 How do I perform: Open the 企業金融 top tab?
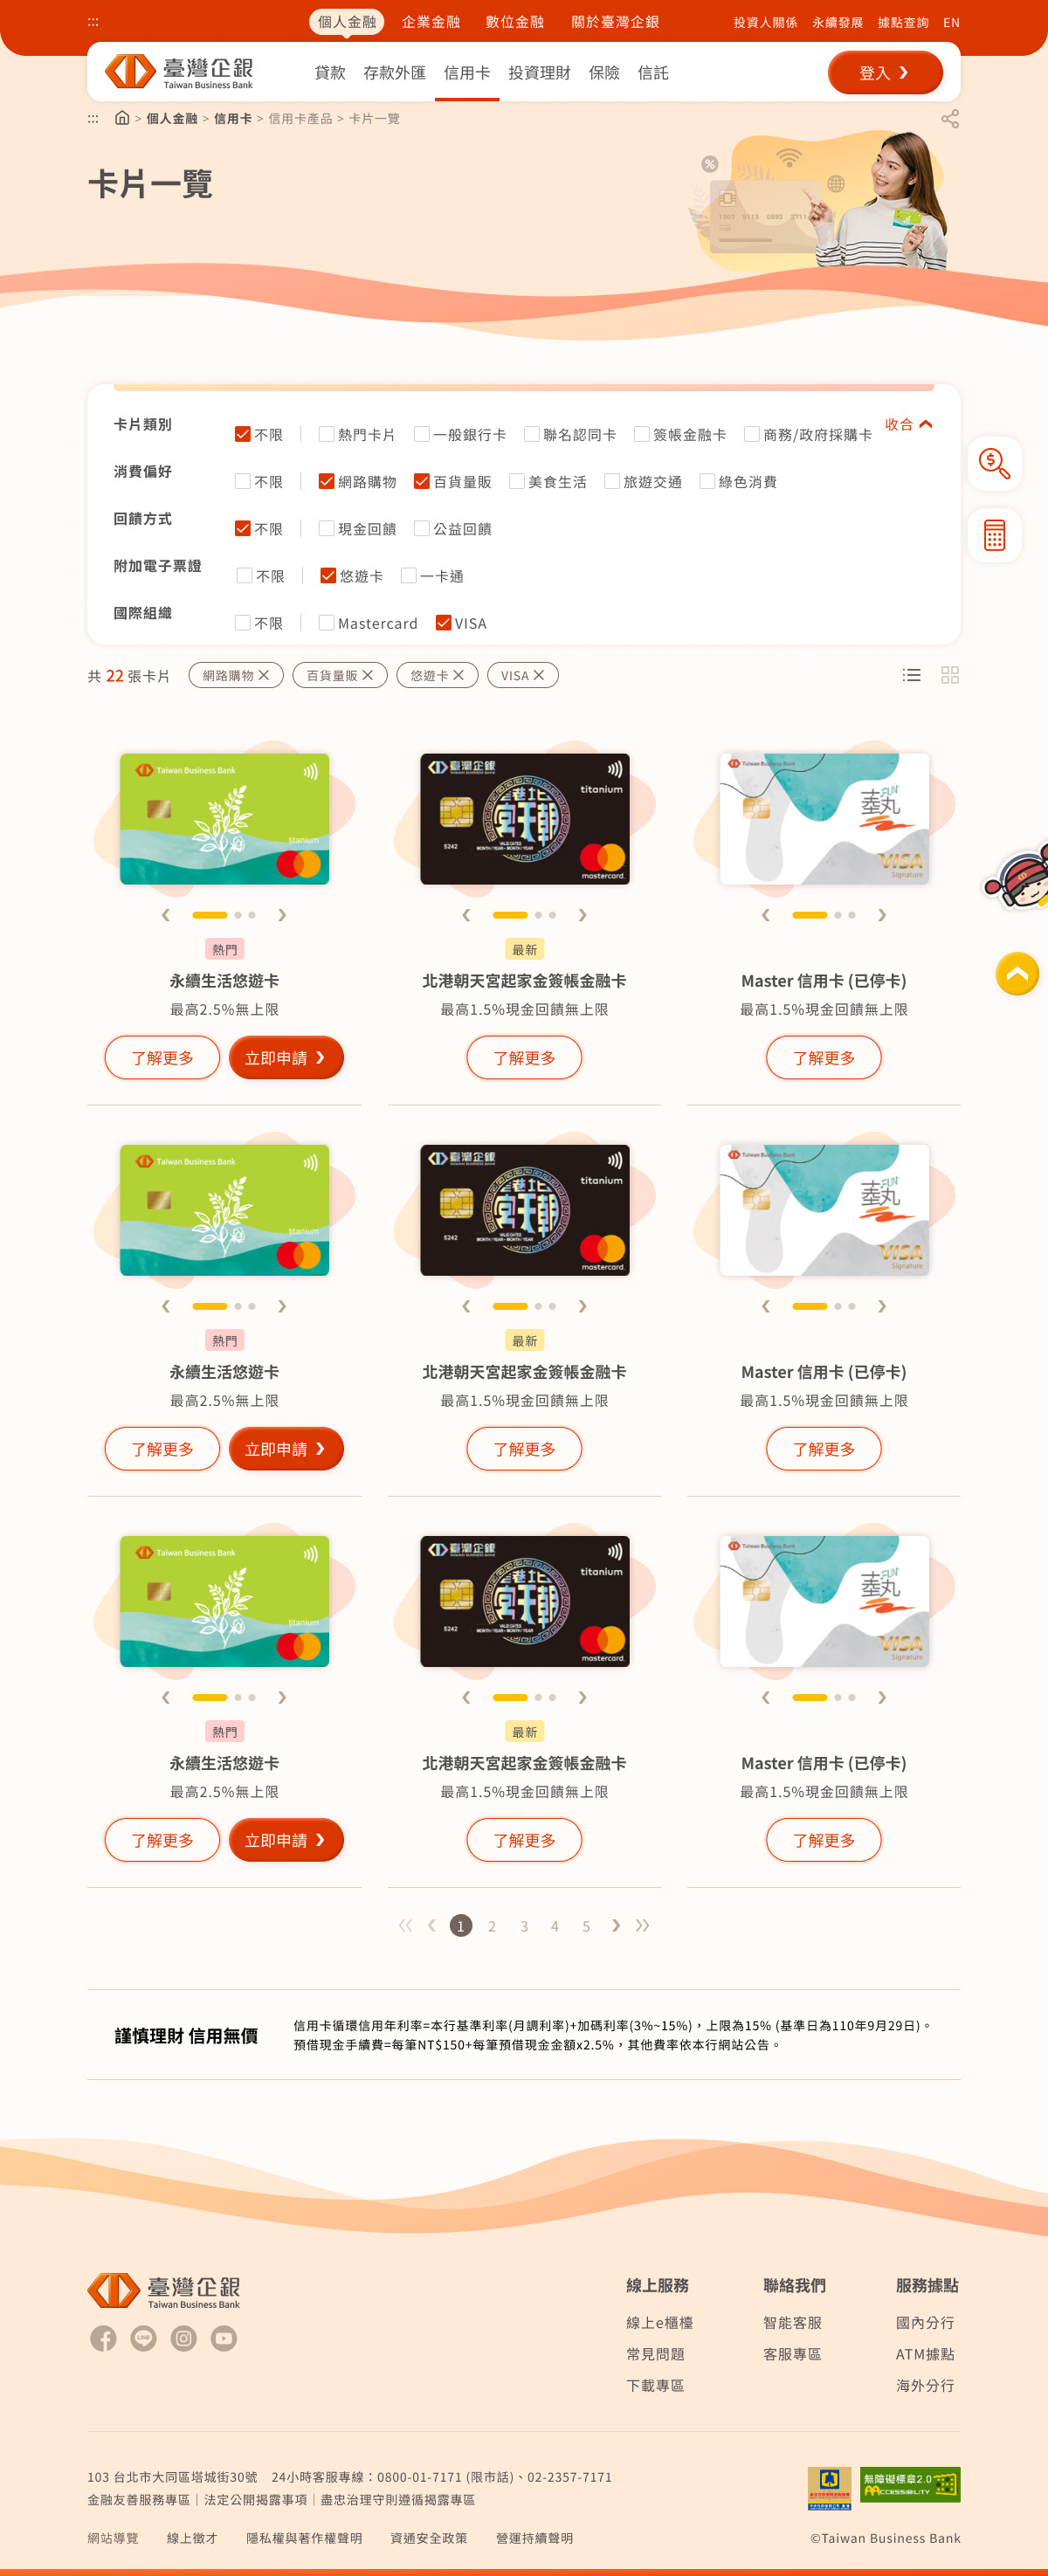click(x=431, y=22)
